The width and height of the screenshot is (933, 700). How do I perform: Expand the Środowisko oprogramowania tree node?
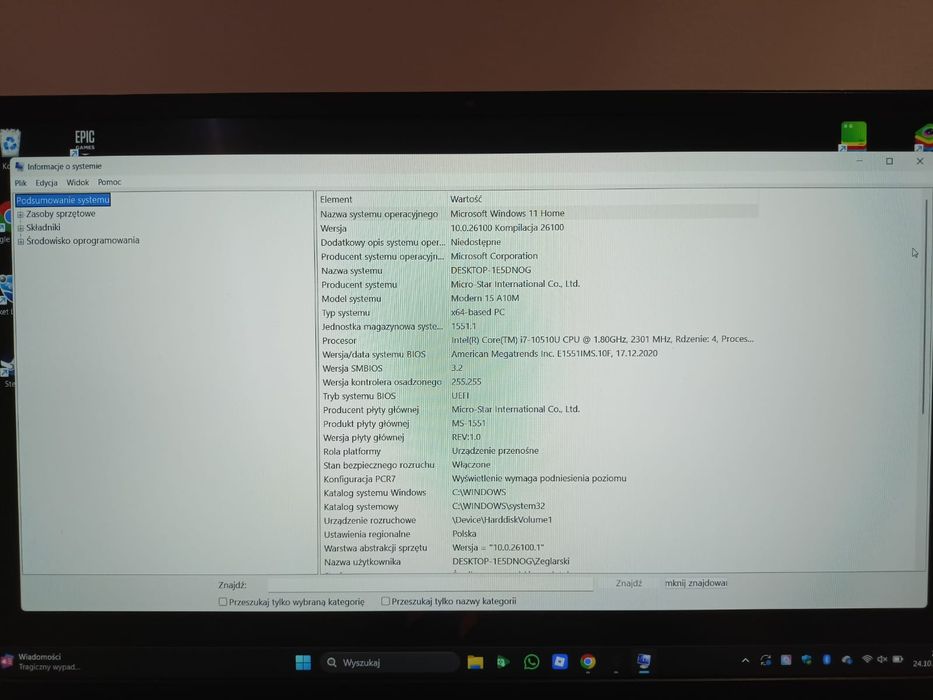tap(20, 242)
